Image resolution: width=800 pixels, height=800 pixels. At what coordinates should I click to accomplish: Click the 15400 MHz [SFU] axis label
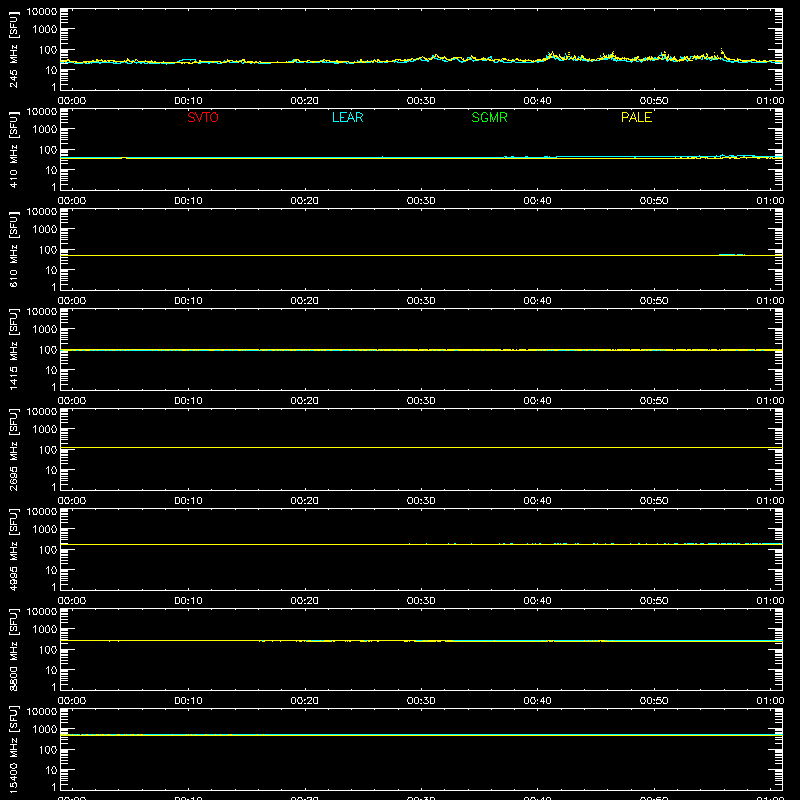14,749
